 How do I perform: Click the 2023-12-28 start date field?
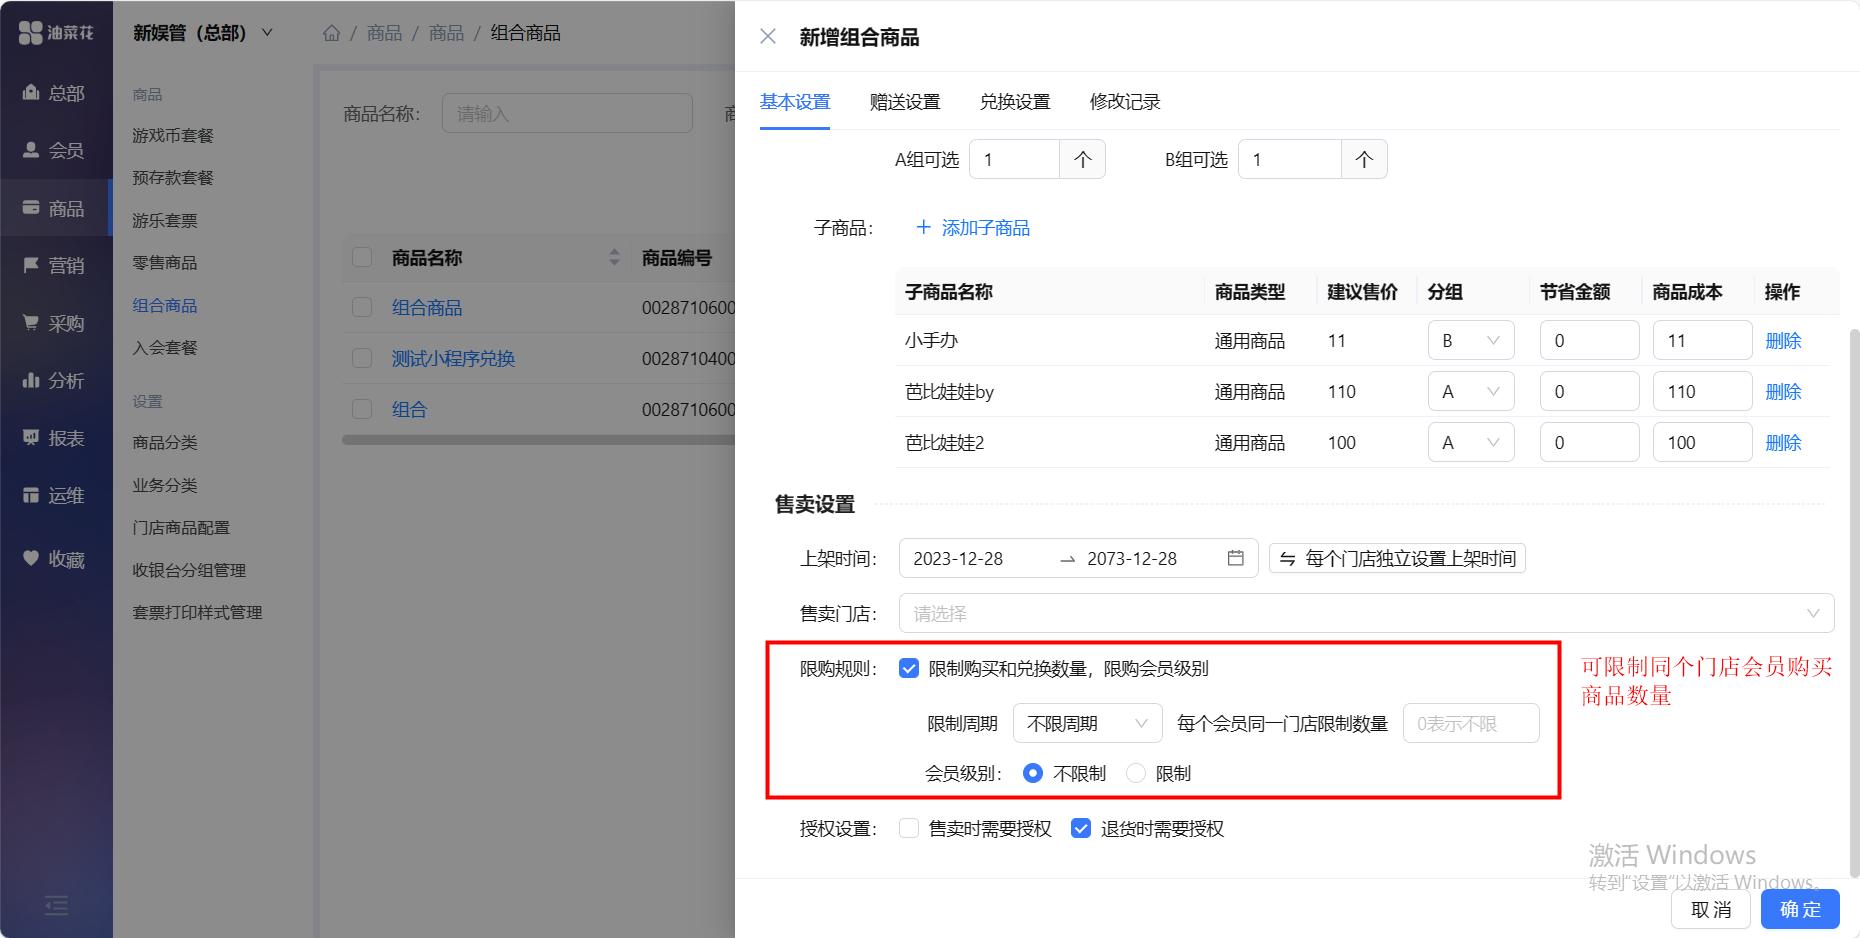tap(958, 558)
